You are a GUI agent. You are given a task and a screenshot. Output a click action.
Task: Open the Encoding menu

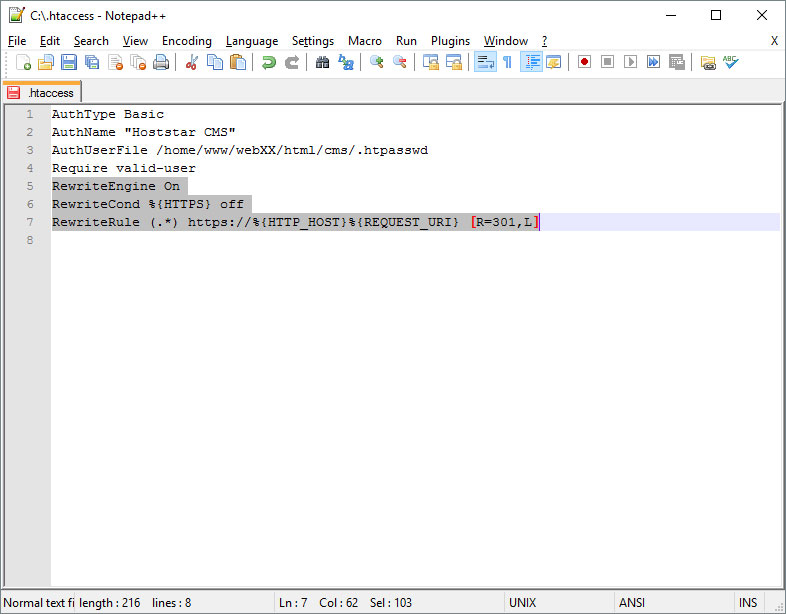click(x=186, y=41)
